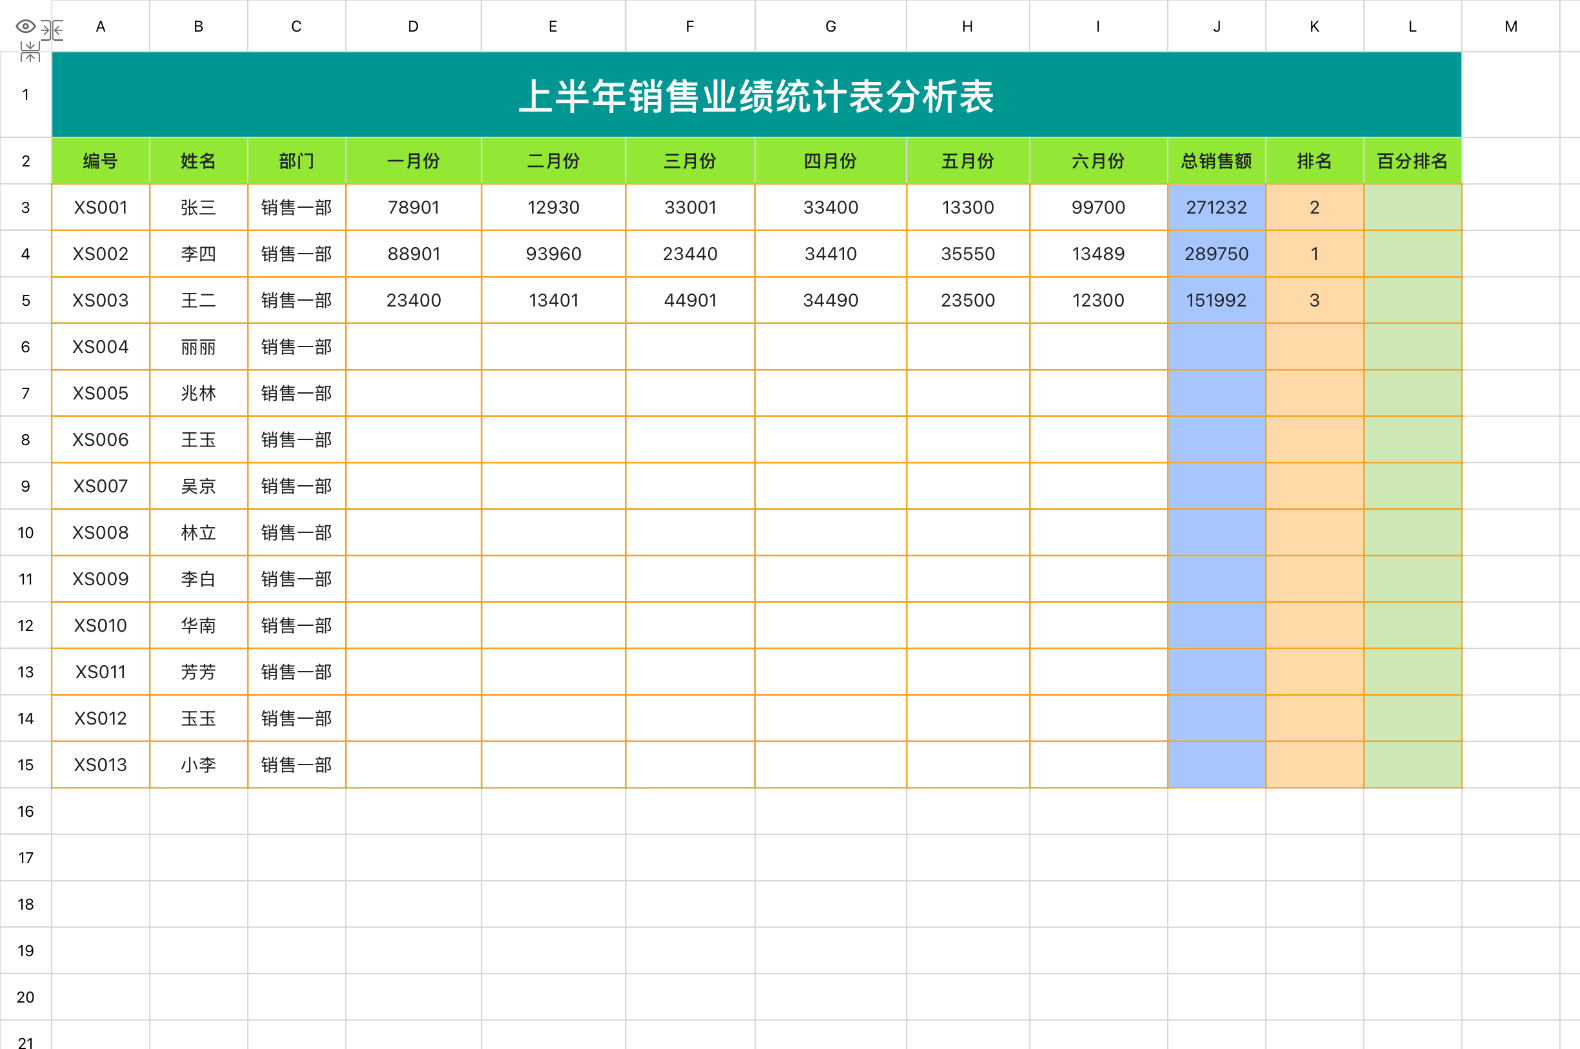Select January value 78901
This screenshot has height=1049, width=1580.
pyautogui.click(x=413, y=207)
